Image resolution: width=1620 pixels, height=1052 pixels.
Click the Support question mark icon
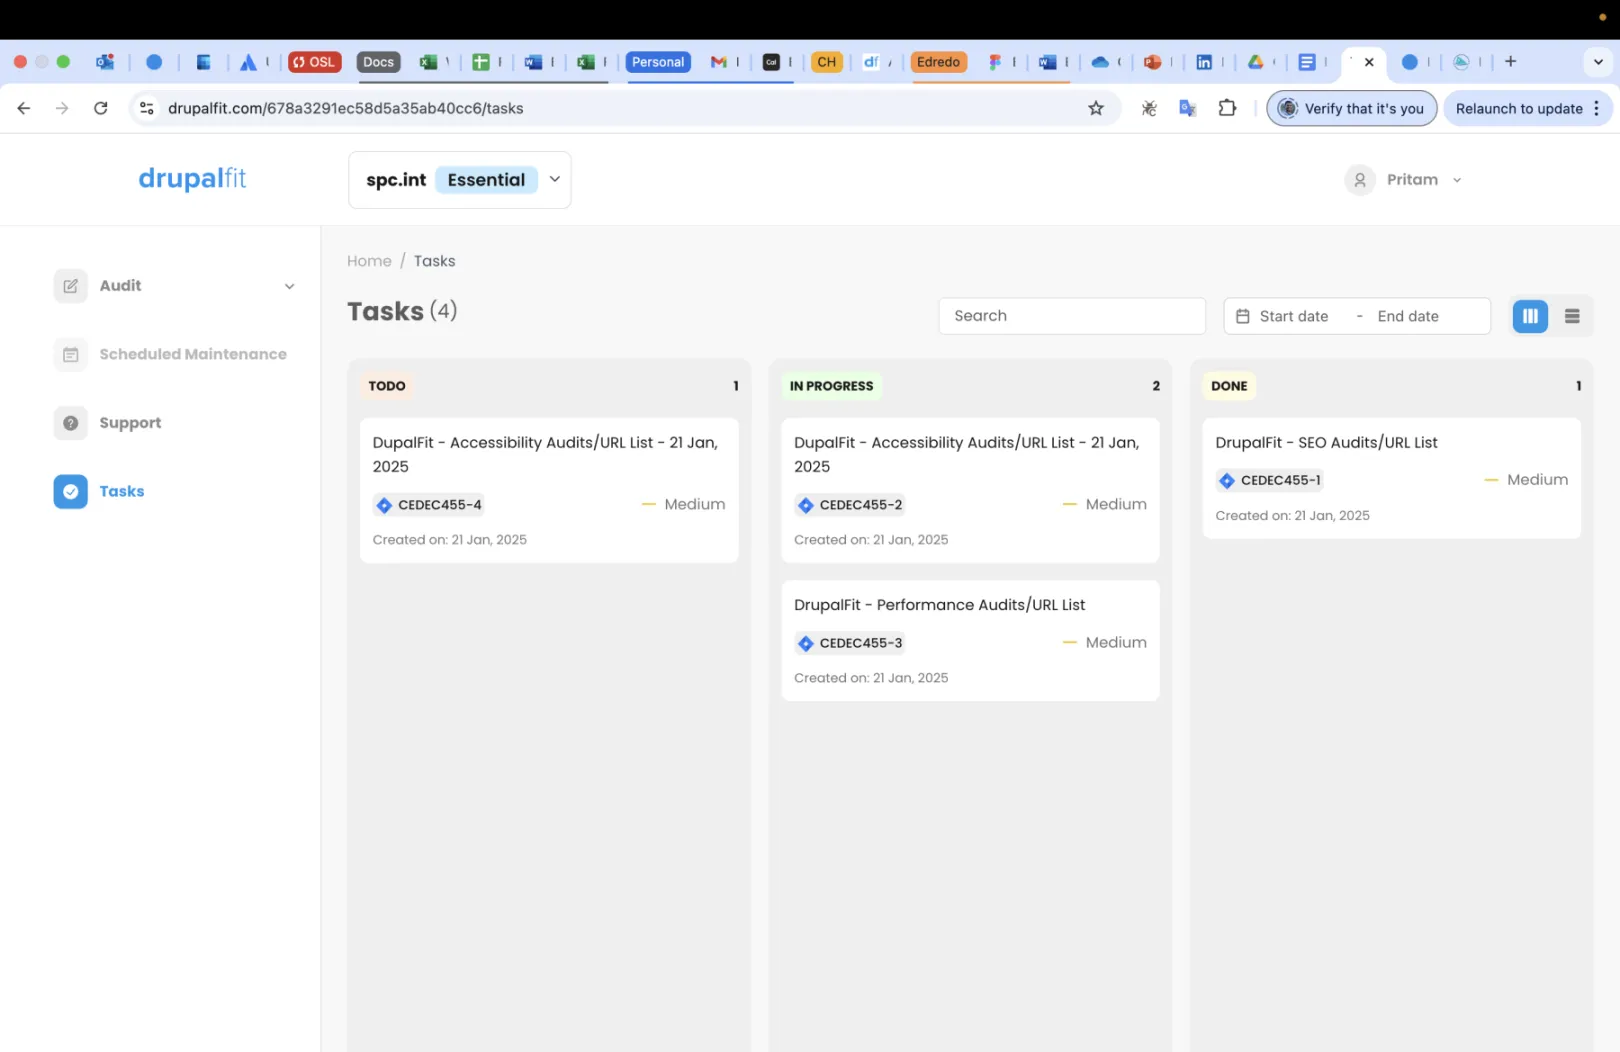[70, 423]
